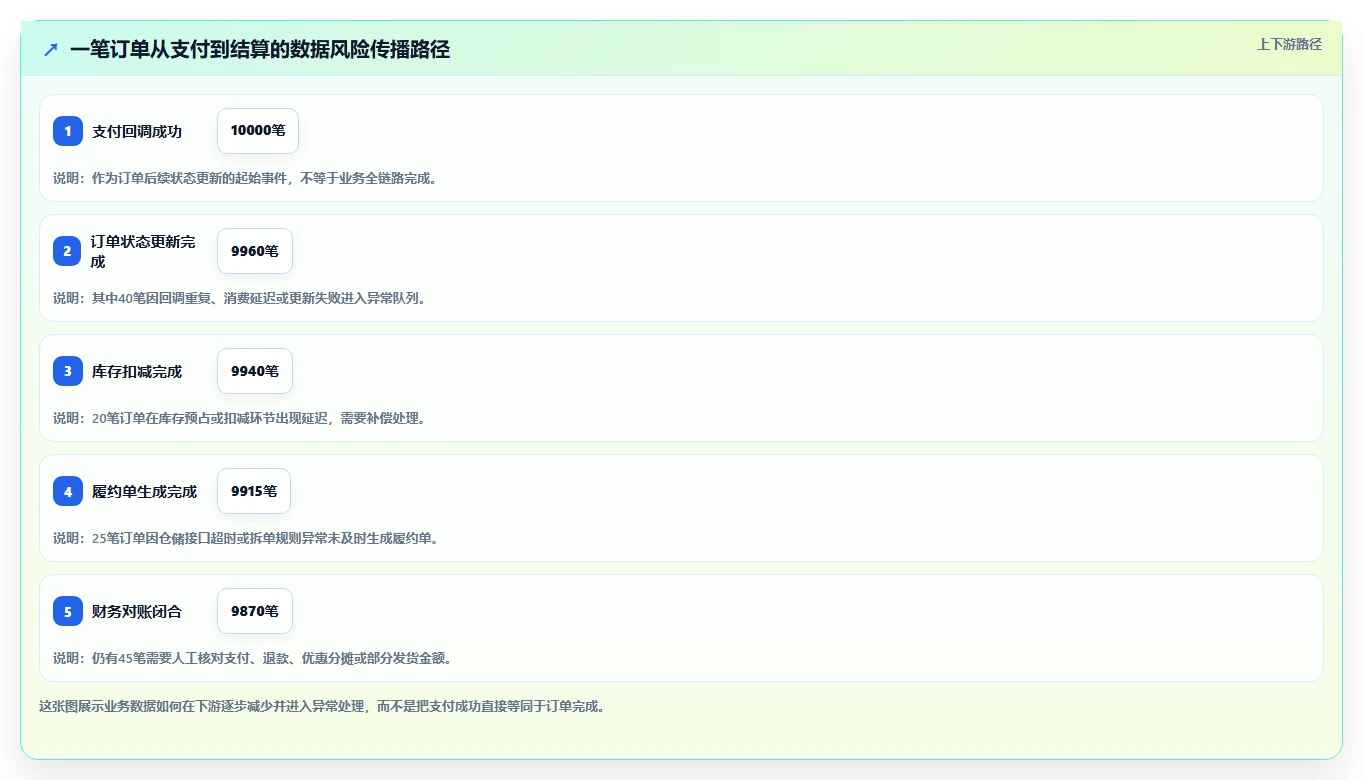The image size is (1363, 780).
Task: Click the note mentioning 40笔 entering 异常队列
Action: (x=243, y=298)
